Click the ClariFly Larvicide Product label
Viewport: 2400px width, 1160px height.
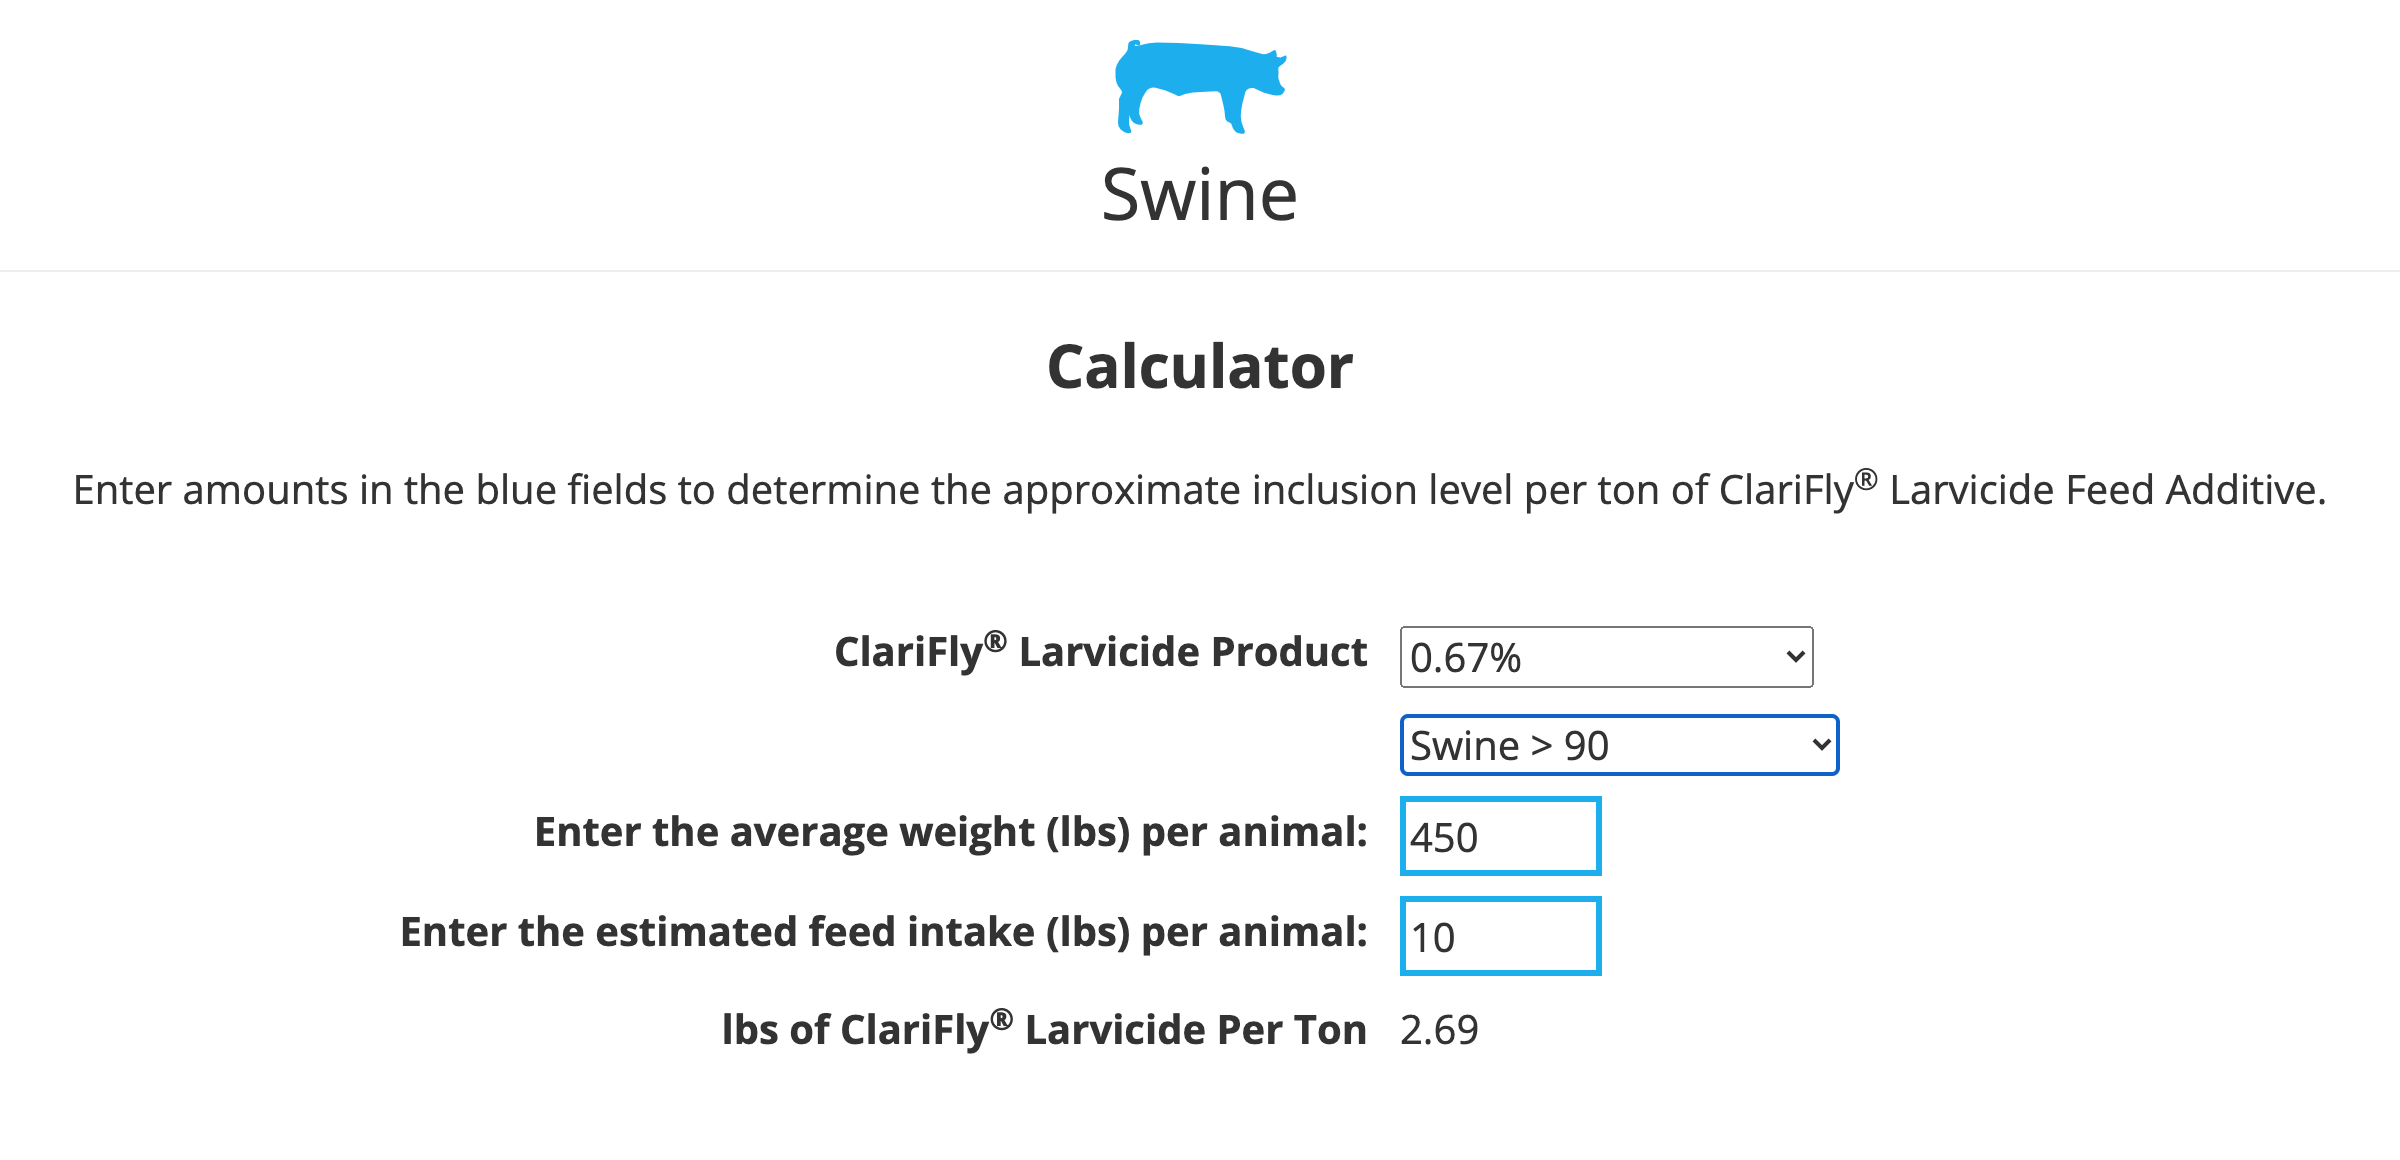point(1100,651)
